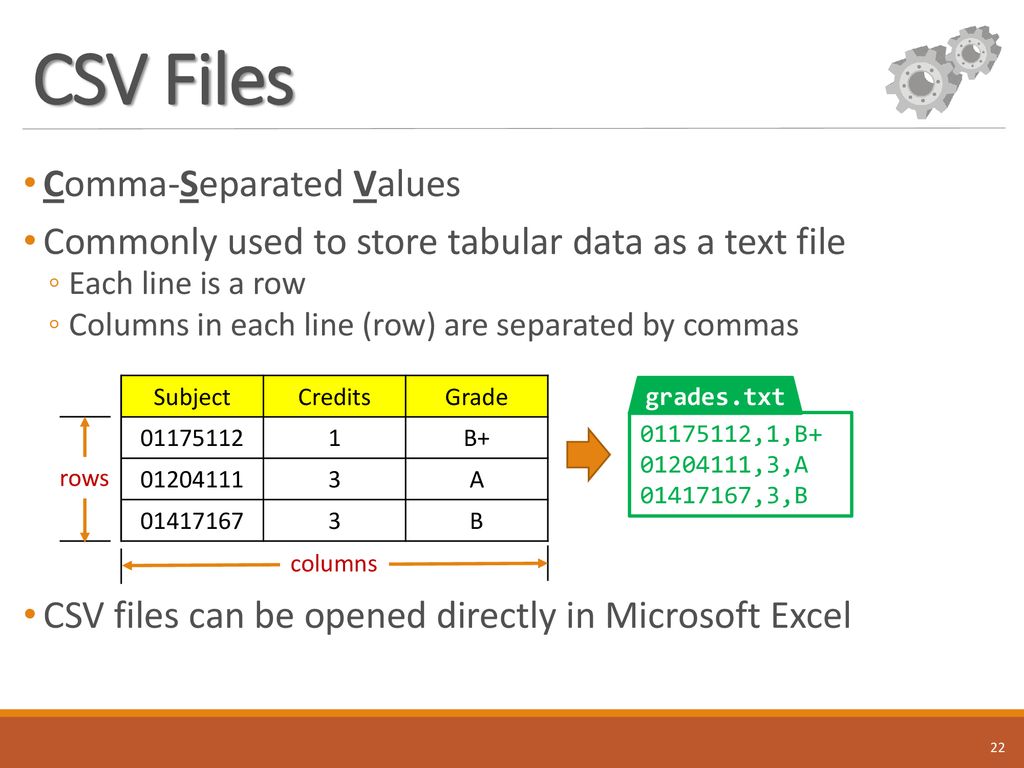The width and height of the screenshot is (1024, 768).
Task: Click 'Each line is a row' sub-bullet
Action: (x=187, y=283)
